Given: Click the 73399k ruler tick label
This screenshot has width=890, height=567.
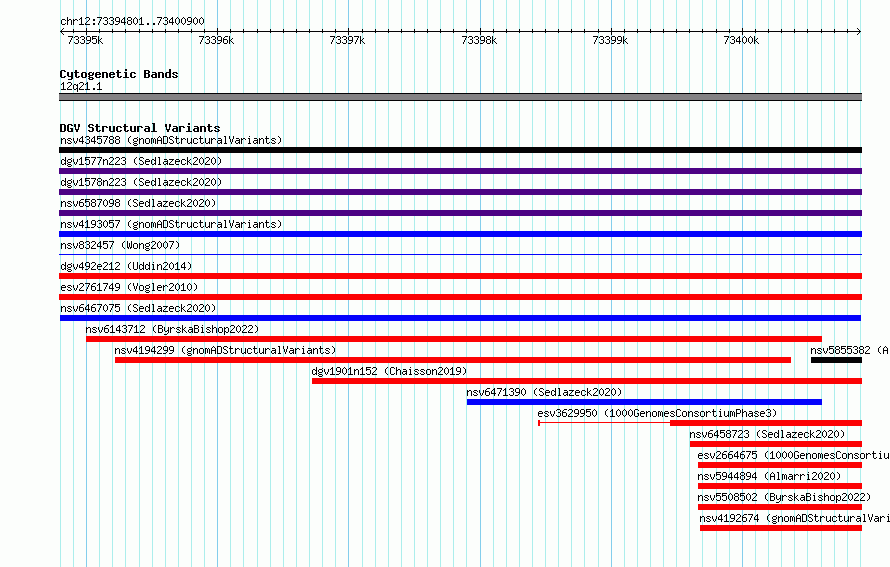Looking at the screenshot, I should tap(610, 40).
